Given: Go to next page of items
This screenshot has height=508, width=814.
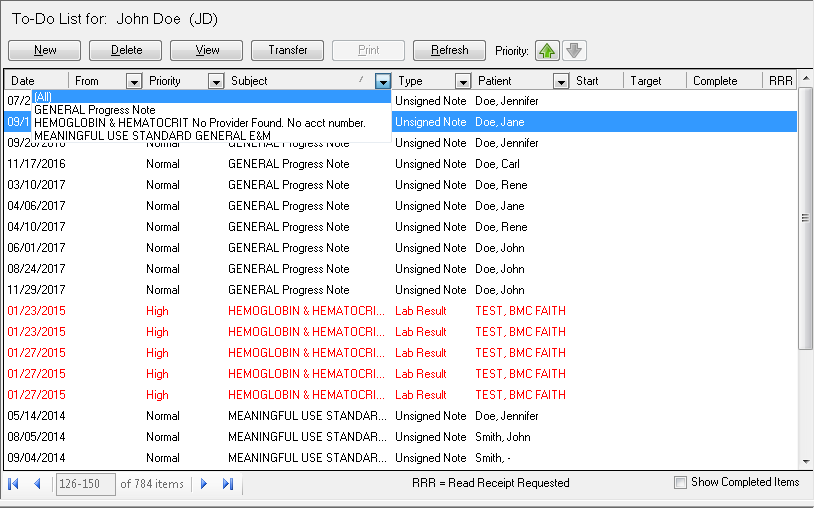Looking at the screenshot, I should [x=204, y=484].
